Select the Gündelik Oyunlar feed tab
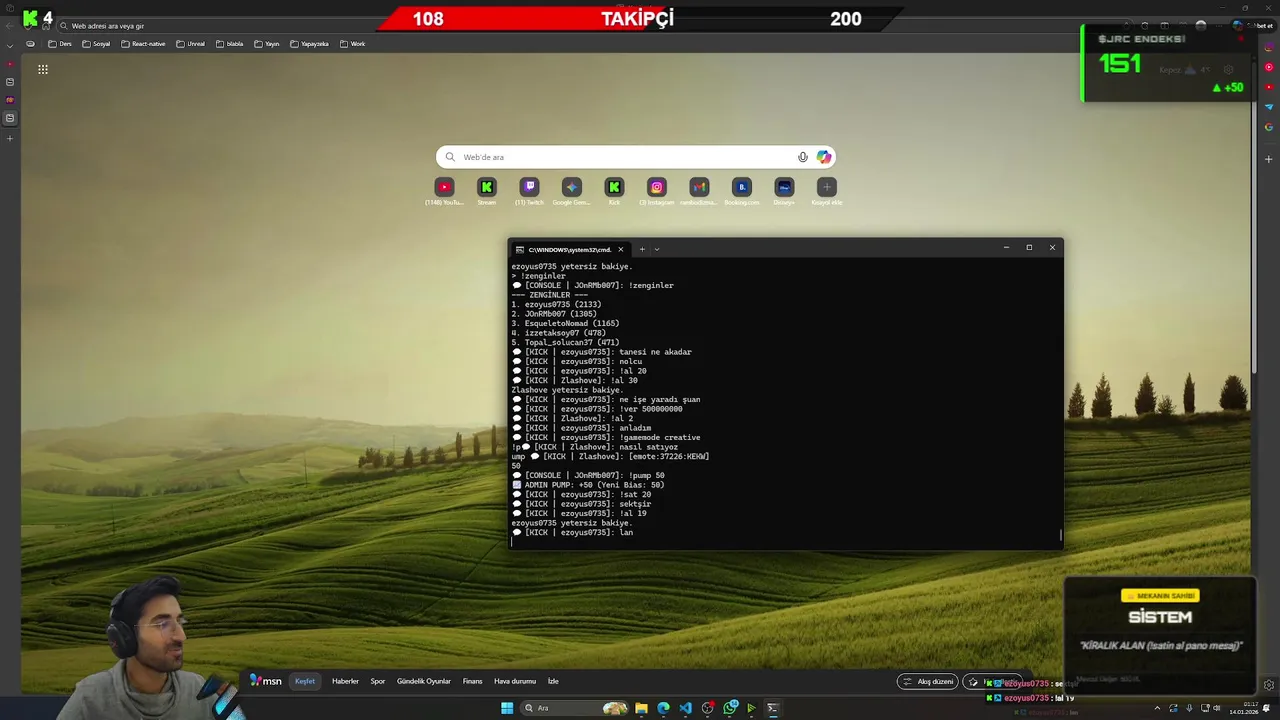Screen dimensions: 1280x720 tap(424, 681)
